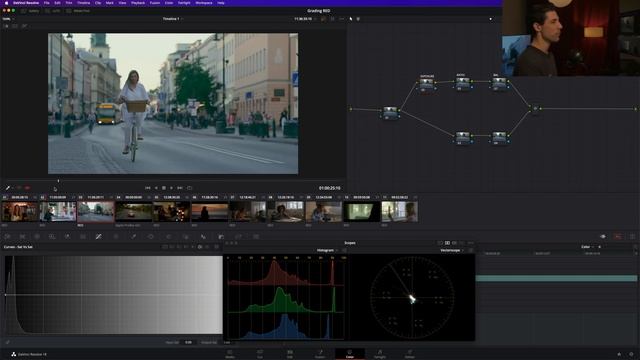Toggle the Scopes panel button

[x=618, y=236]
